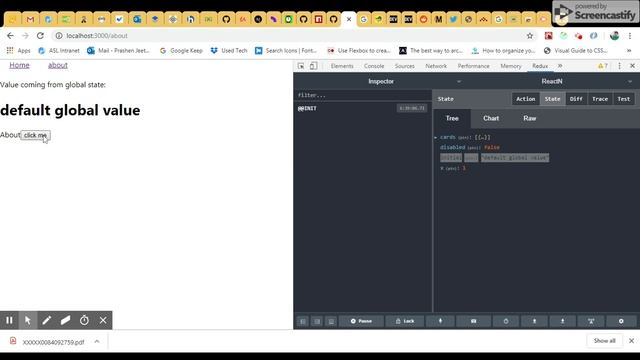
Task: Dock Redux monitor to bottom layout
Action: (x=331, y=322)
